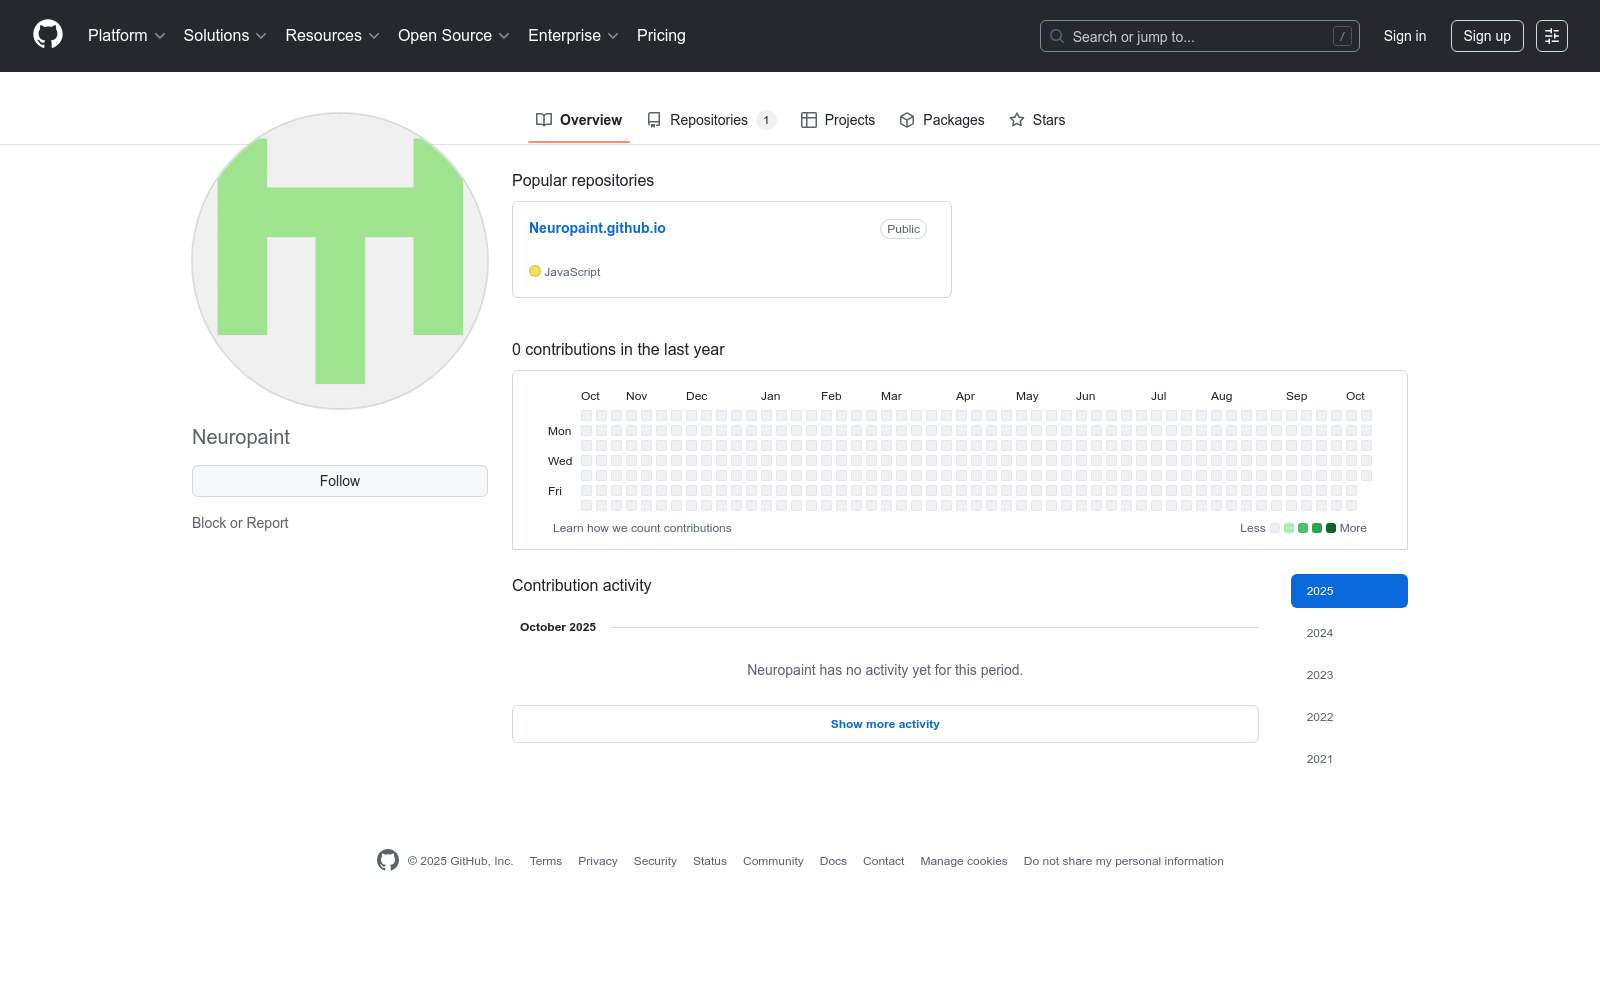The image size is (1600, 1000).
Task: Click the slash shortcut key icon
Action: tap(1342, 36)
